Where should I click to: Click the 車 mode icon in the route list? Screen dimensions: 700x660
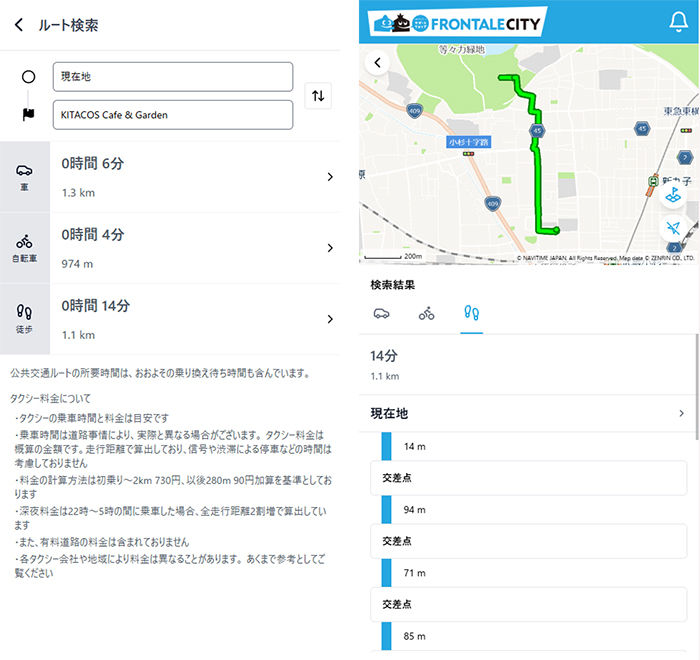click(24, 176)
